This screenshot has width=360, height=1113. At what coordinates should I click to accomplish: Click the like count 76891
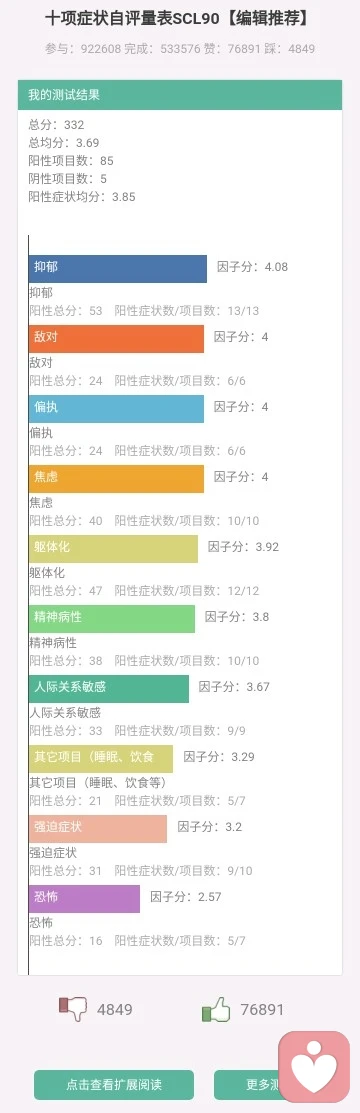(262, 1009)
